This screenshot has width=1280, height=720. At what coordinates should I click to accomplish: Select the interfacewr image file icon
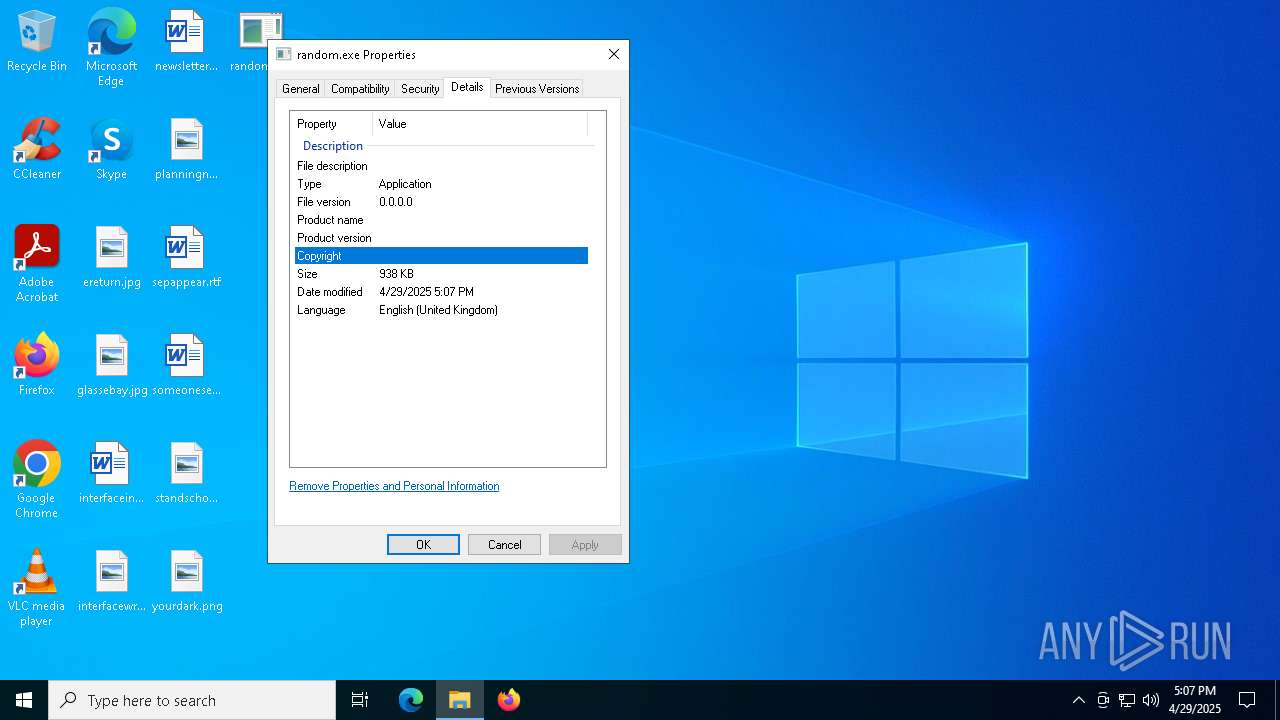coord(111,581)
